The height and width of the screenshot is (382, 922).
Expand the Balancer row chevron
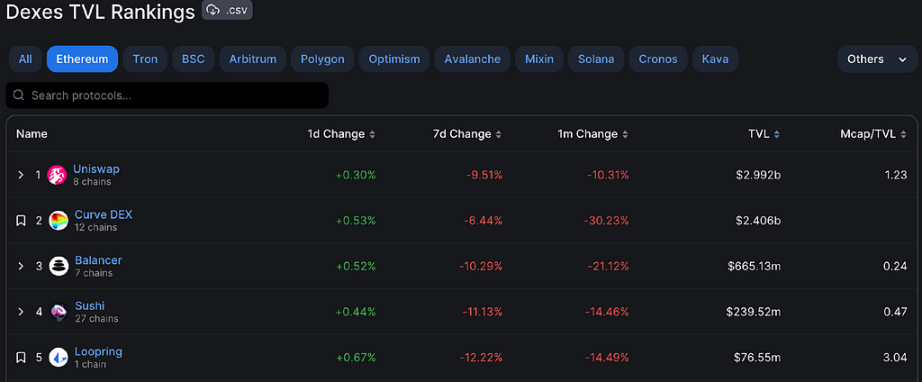[x=21, y=266]
